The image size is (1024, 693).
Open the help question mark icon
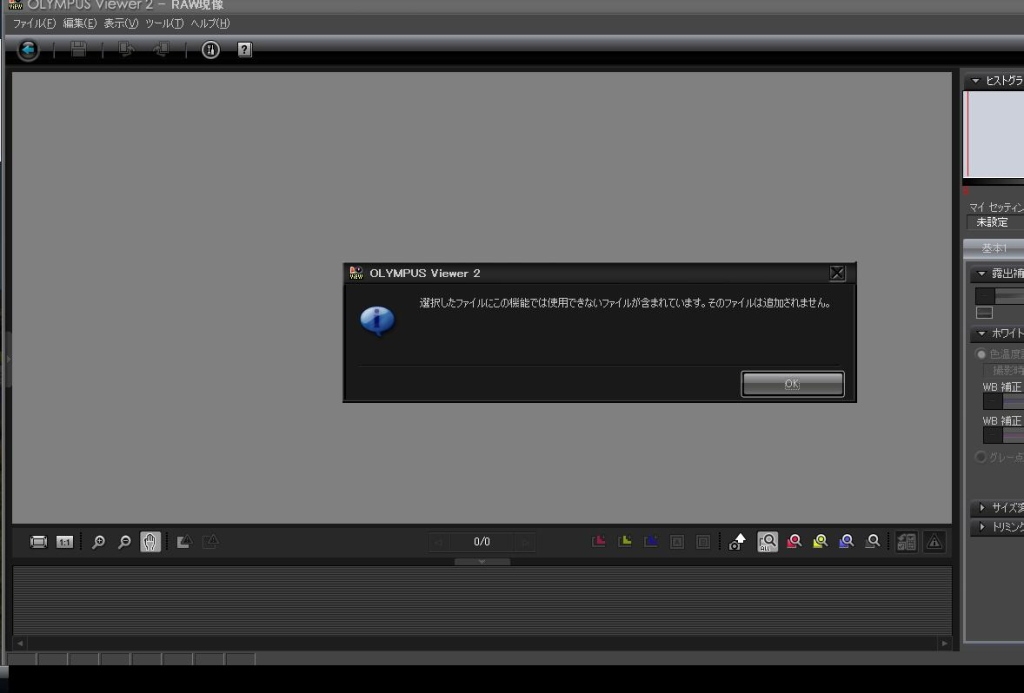[x=244, y=50]
